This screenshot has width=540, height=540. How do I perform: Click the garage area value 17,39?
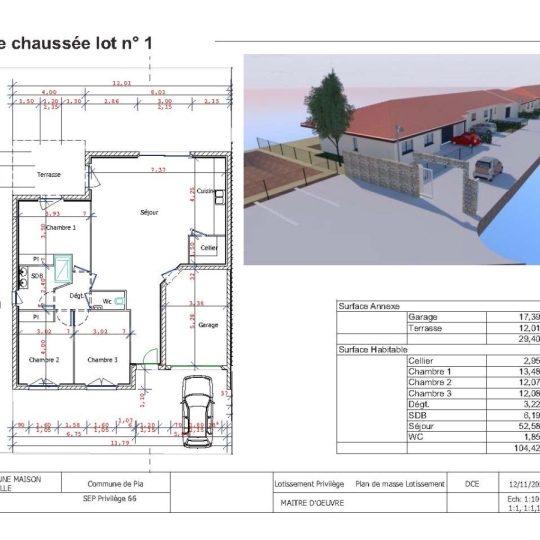[529, 317]
